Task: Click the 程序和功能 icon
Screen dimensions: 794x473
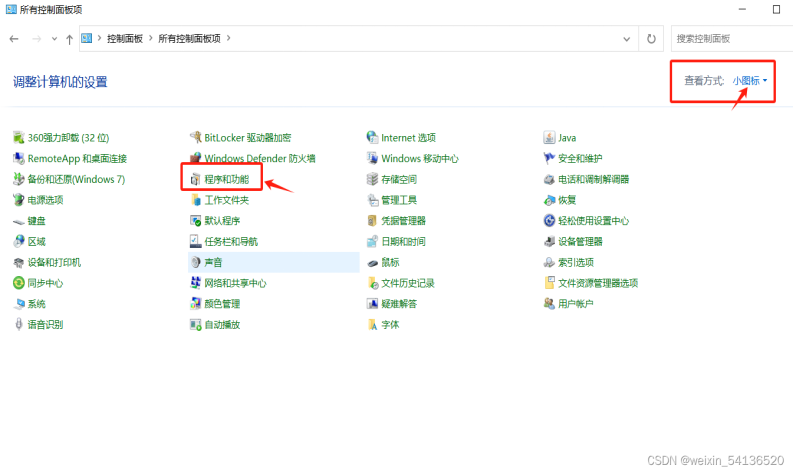Action: click(x=195, y=179)
